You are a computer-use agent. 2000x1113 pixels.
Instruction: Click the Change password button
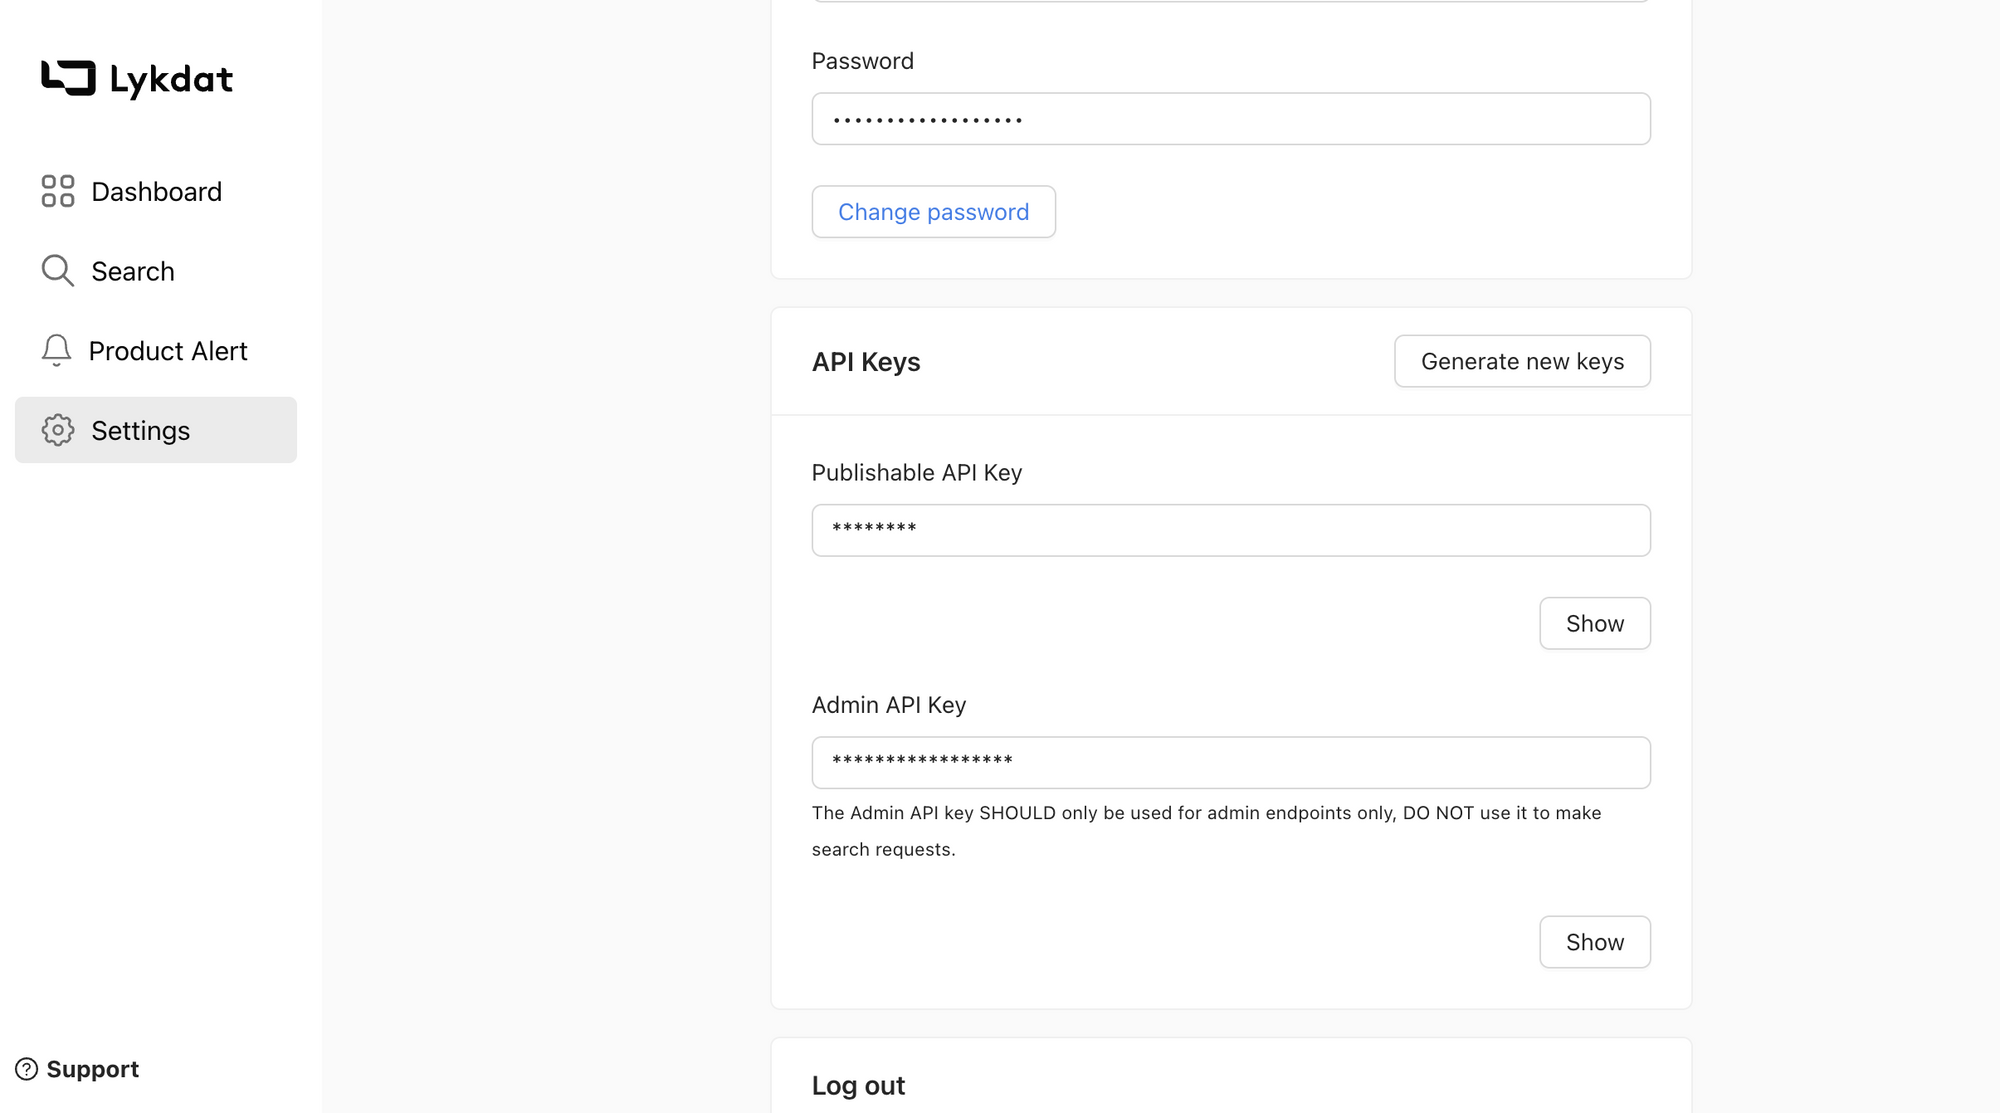click(x=933, y=212)
